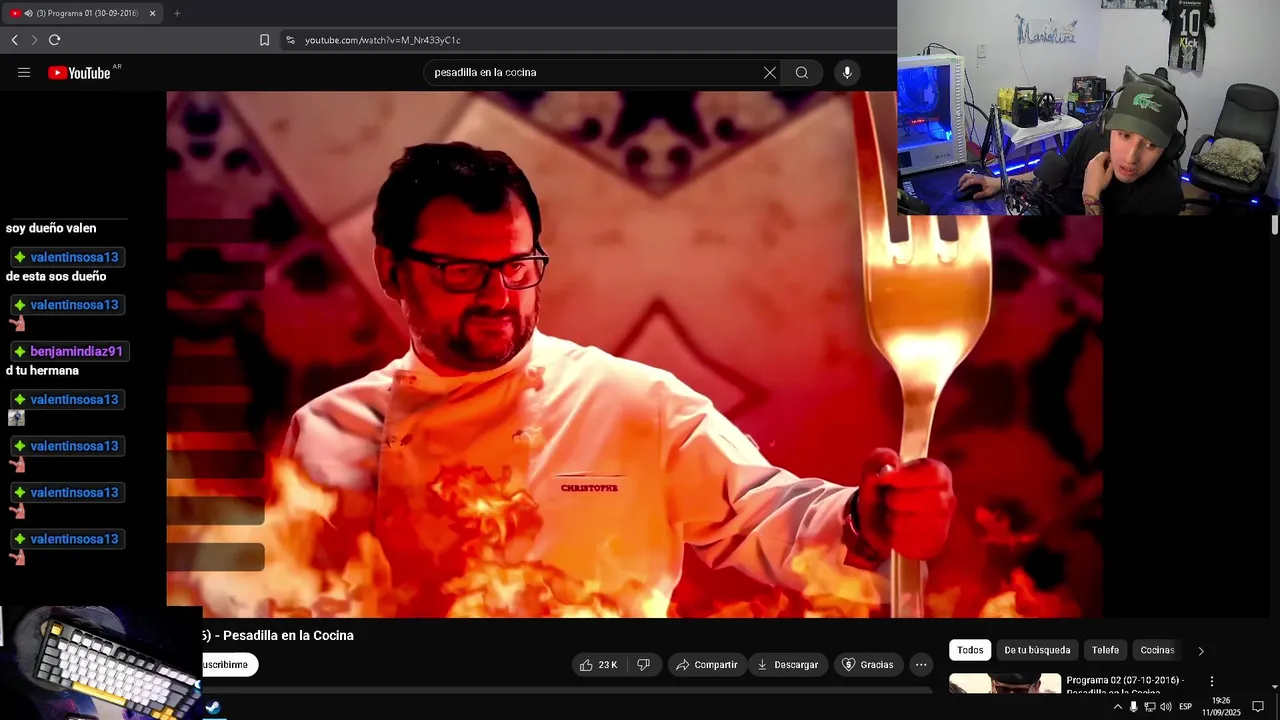Go to the YouTube home logo
The image size is (1280, 720).
point(79,72)
